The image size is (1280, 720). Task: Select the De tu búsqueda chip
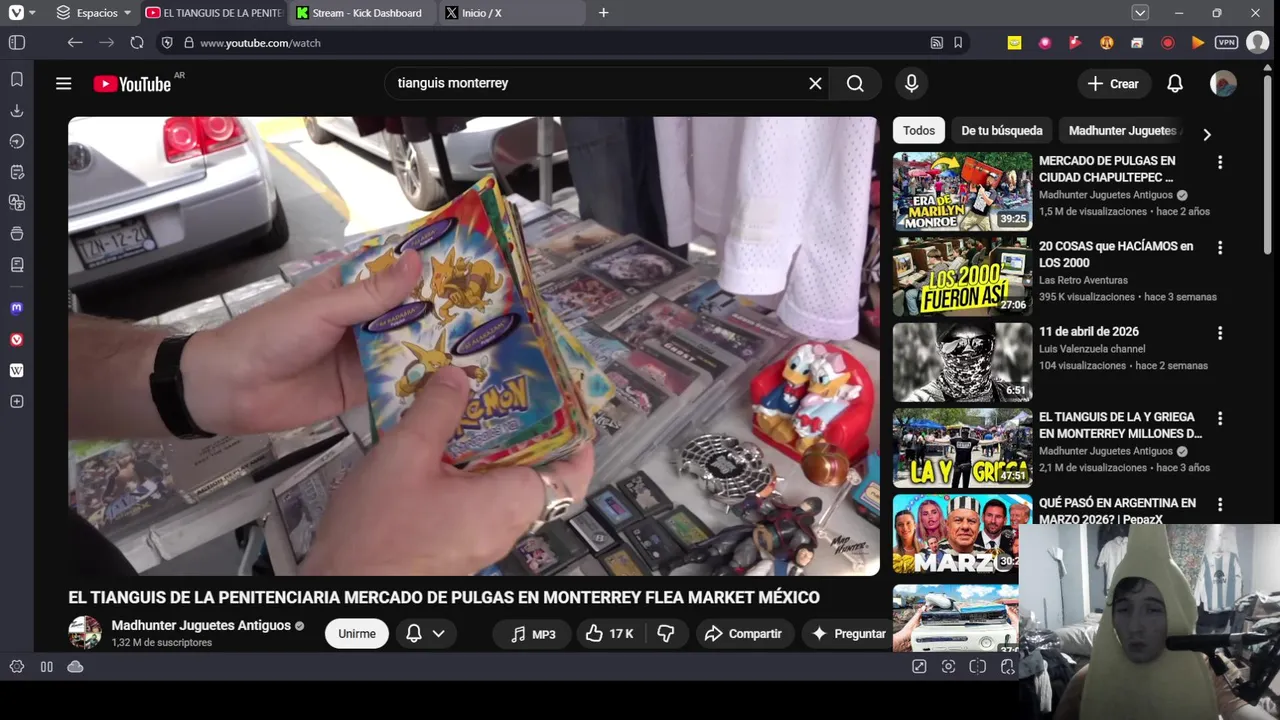coord(1002,131)
